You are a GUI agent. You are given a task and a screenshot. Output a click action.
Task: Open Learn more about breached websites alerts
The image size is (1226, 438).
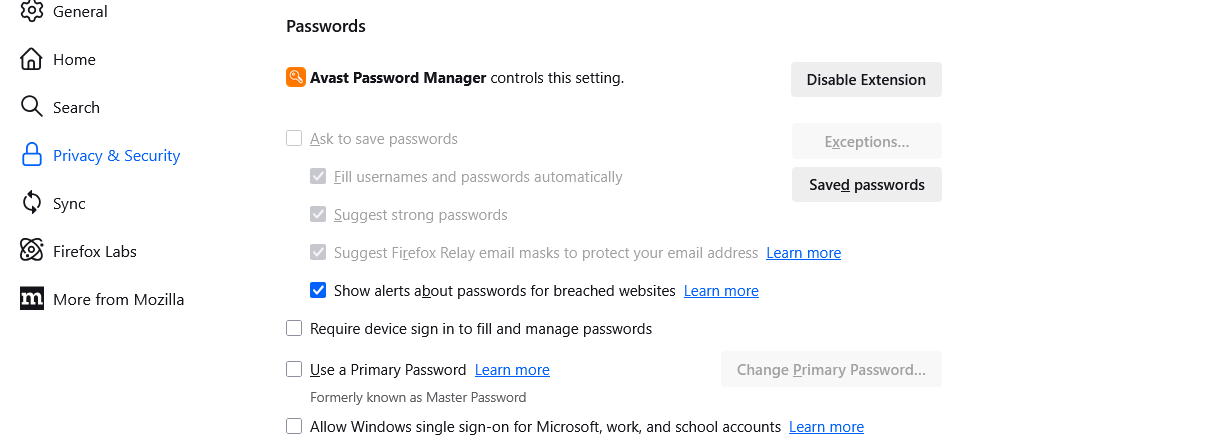pyautogui.click(x=721, y=291)
